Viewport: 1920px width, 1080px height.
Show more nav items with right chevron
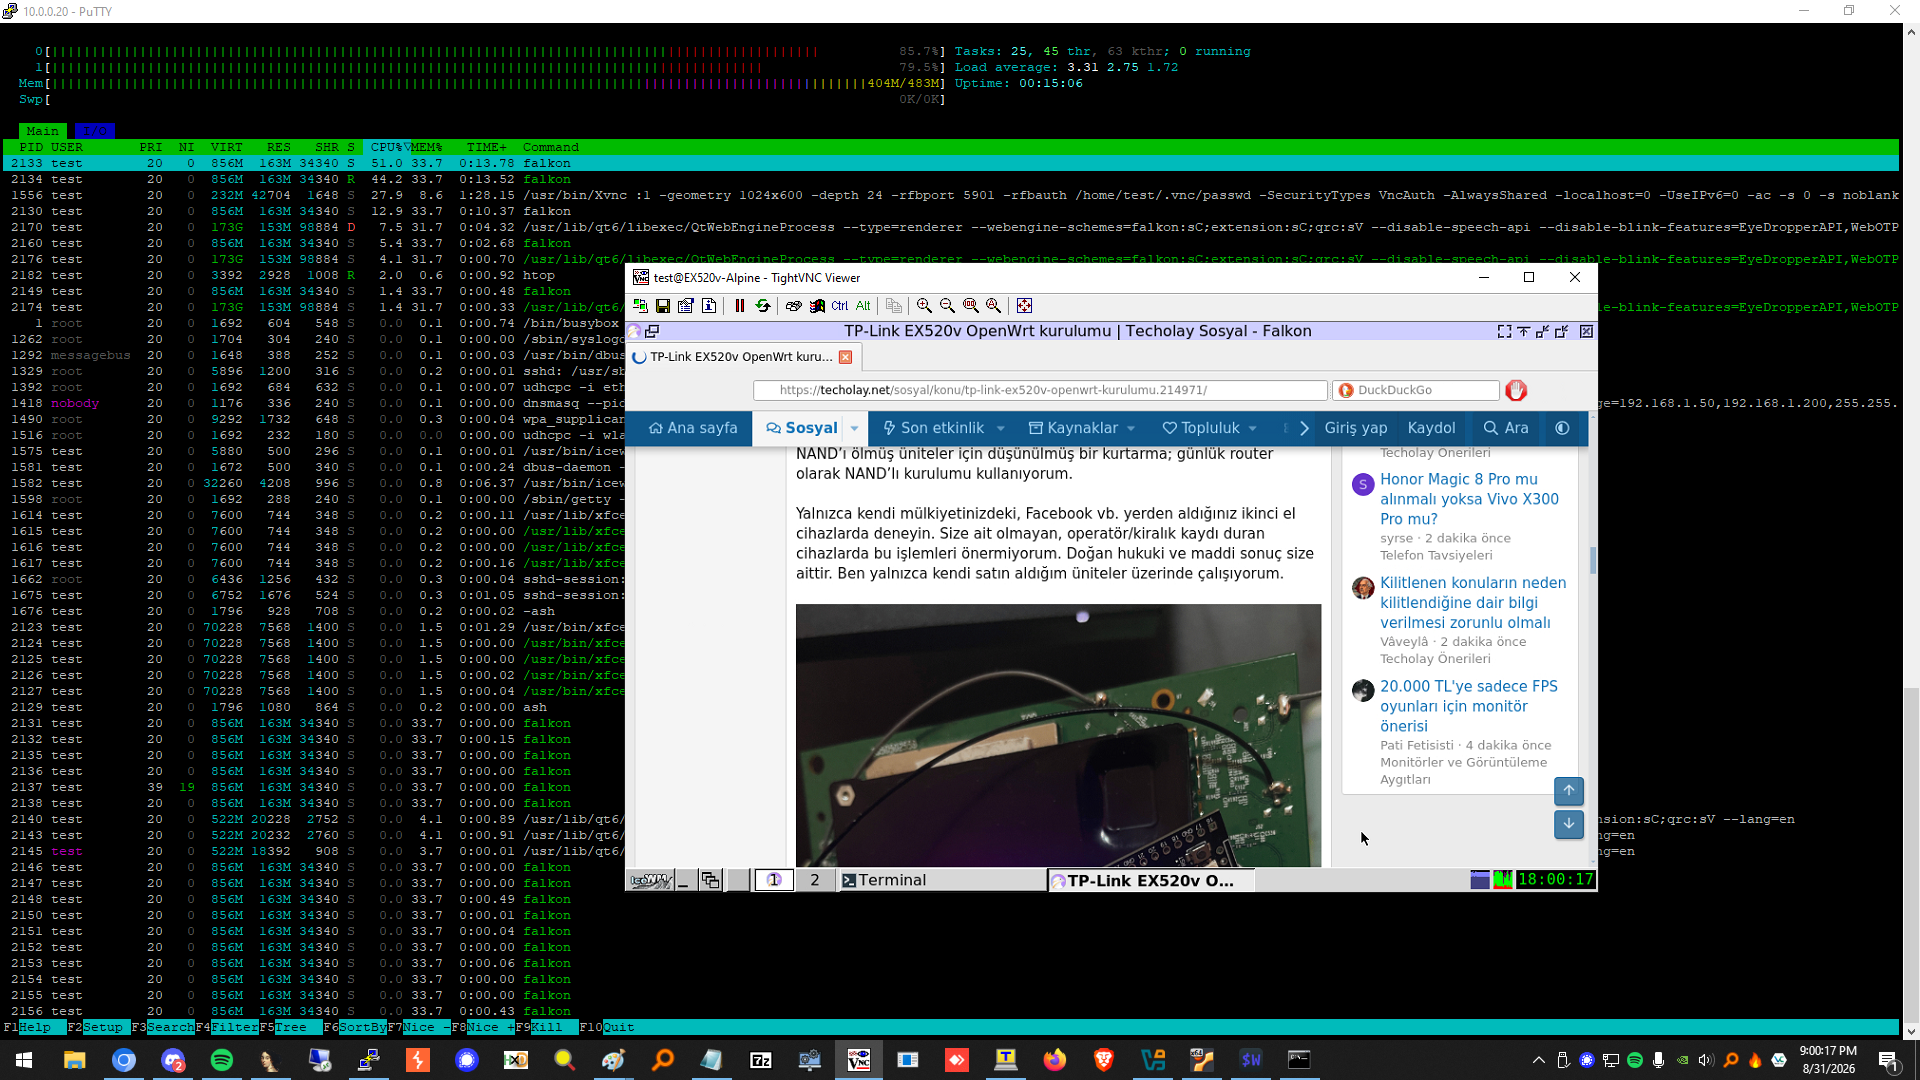click(x=1304, y=428)
